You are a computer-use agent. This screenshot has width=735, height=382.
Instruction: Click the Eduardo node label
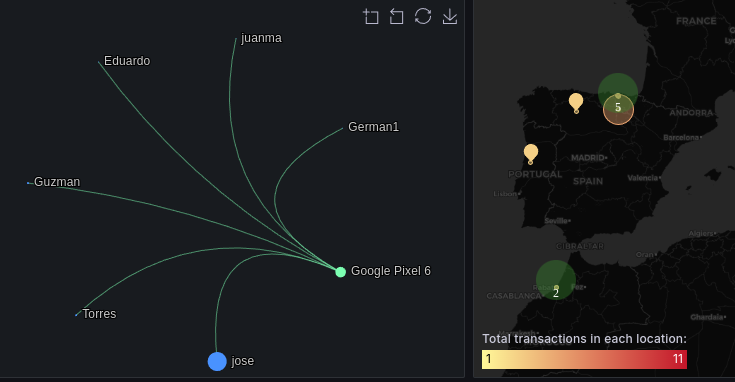127,61
